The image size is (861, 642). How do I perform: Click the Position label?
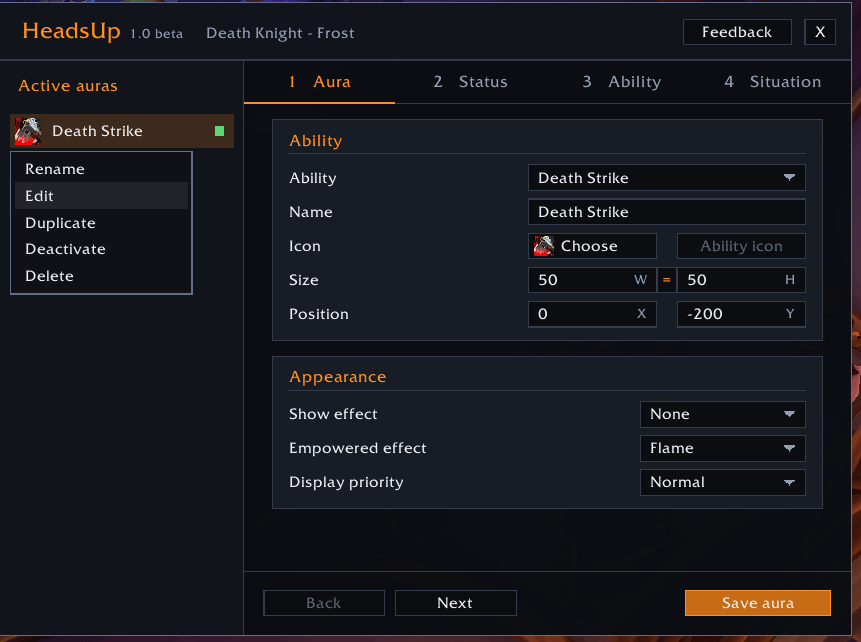[318, 314]
